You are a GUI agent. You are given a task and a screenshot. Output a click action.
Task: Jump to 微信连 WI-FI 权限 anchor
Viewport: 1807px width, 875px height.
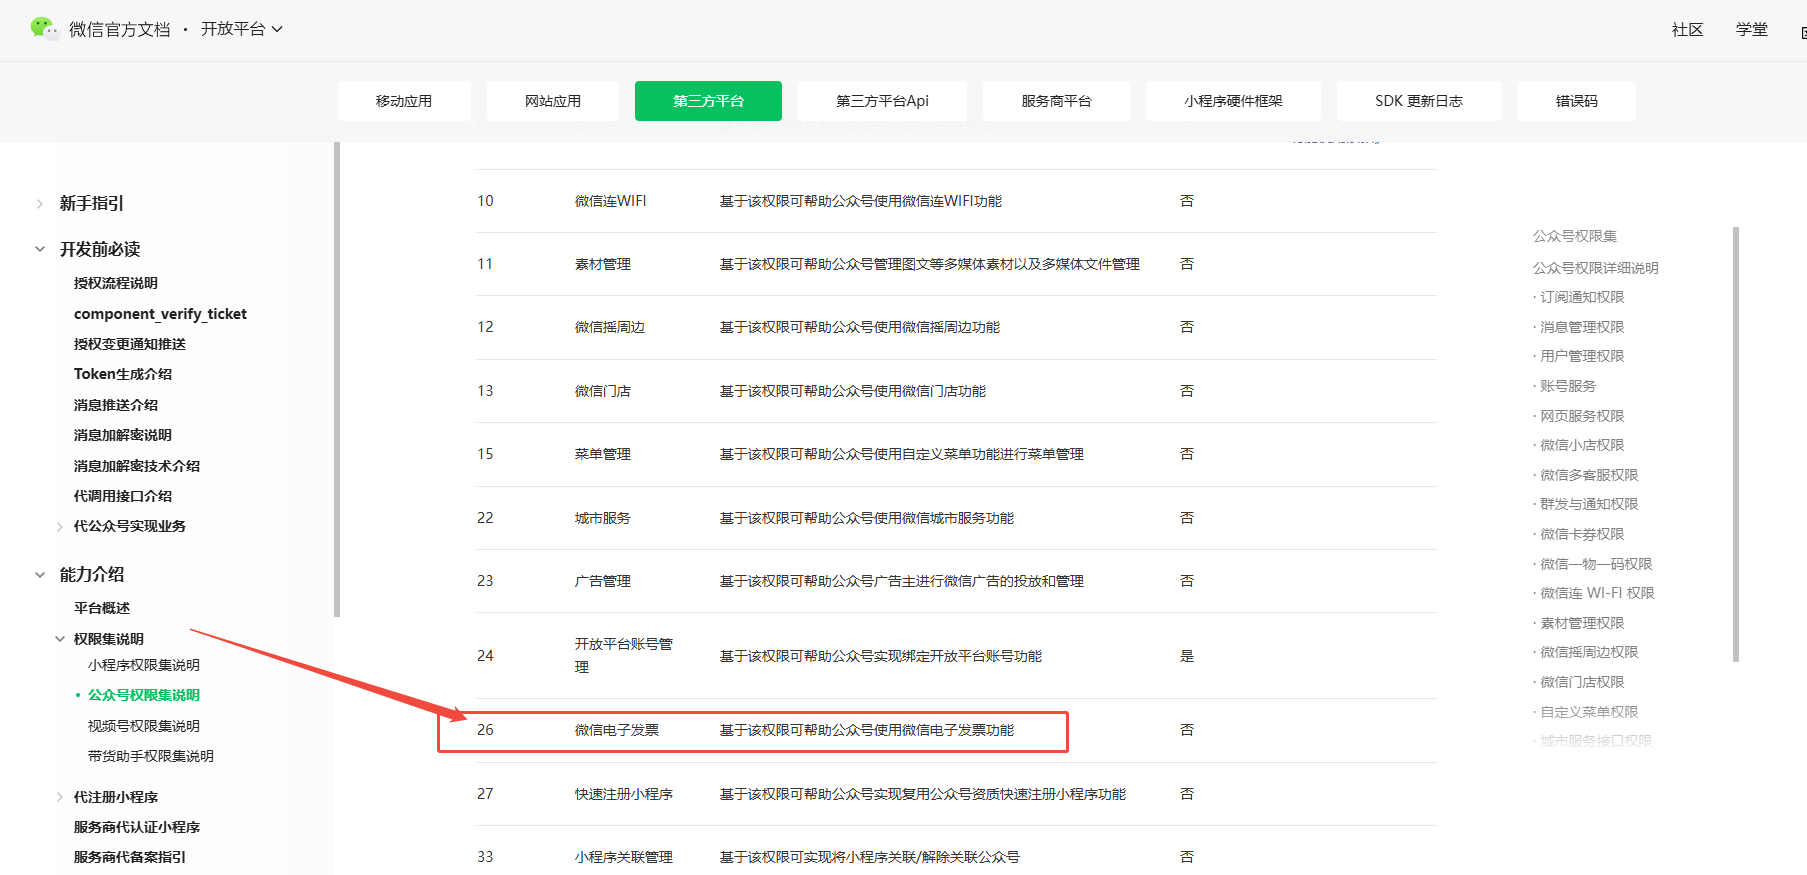point(1597,593)
